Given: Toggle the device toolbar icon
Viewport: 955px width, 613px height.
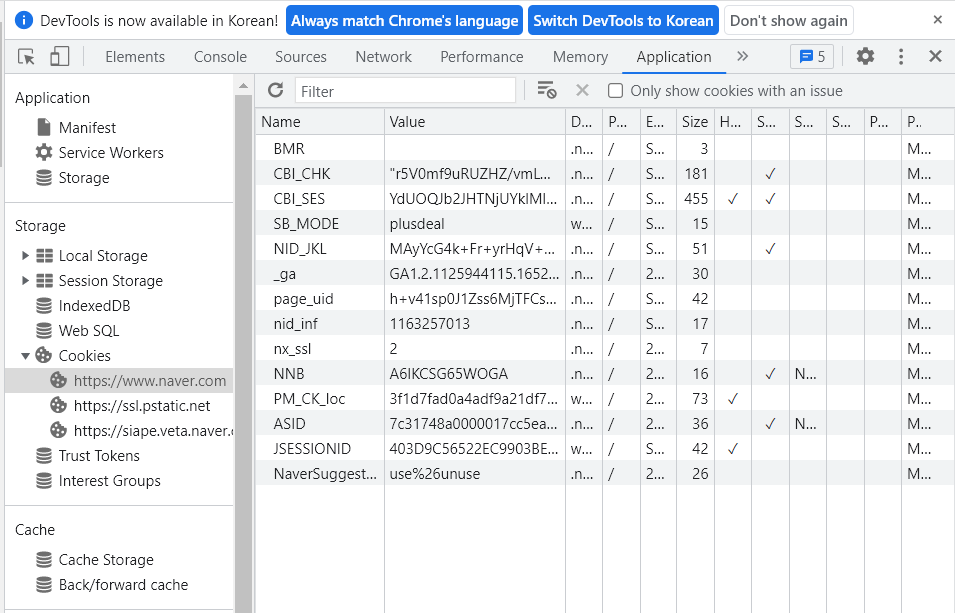Looking at the screenshot, I should (x=59, y=57).
